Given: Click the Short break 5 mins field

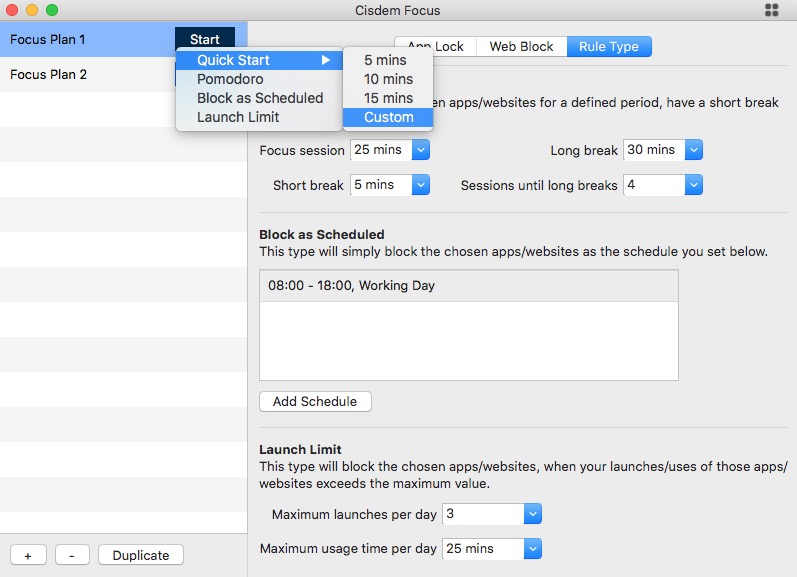Looking at the screenshot, I should 381,185.
